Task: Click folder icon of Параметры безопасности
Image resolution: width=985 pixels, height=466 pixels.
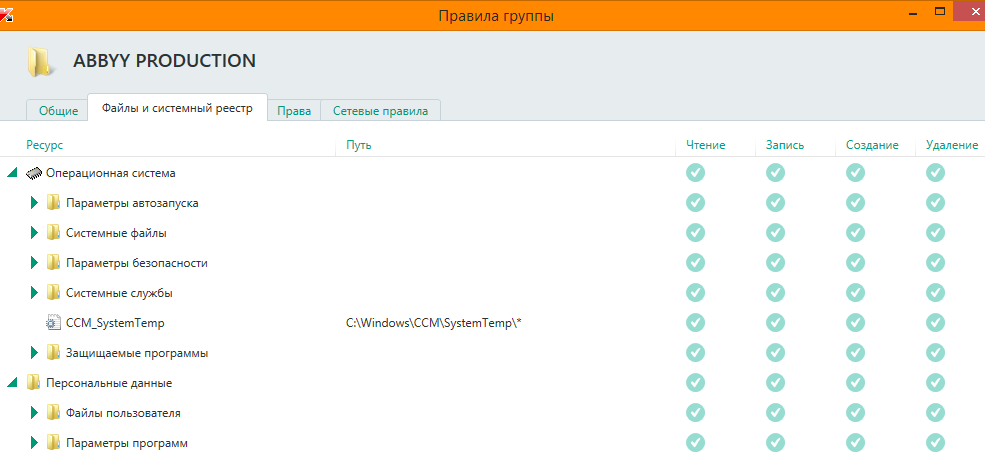Action: tap(53, 263)
